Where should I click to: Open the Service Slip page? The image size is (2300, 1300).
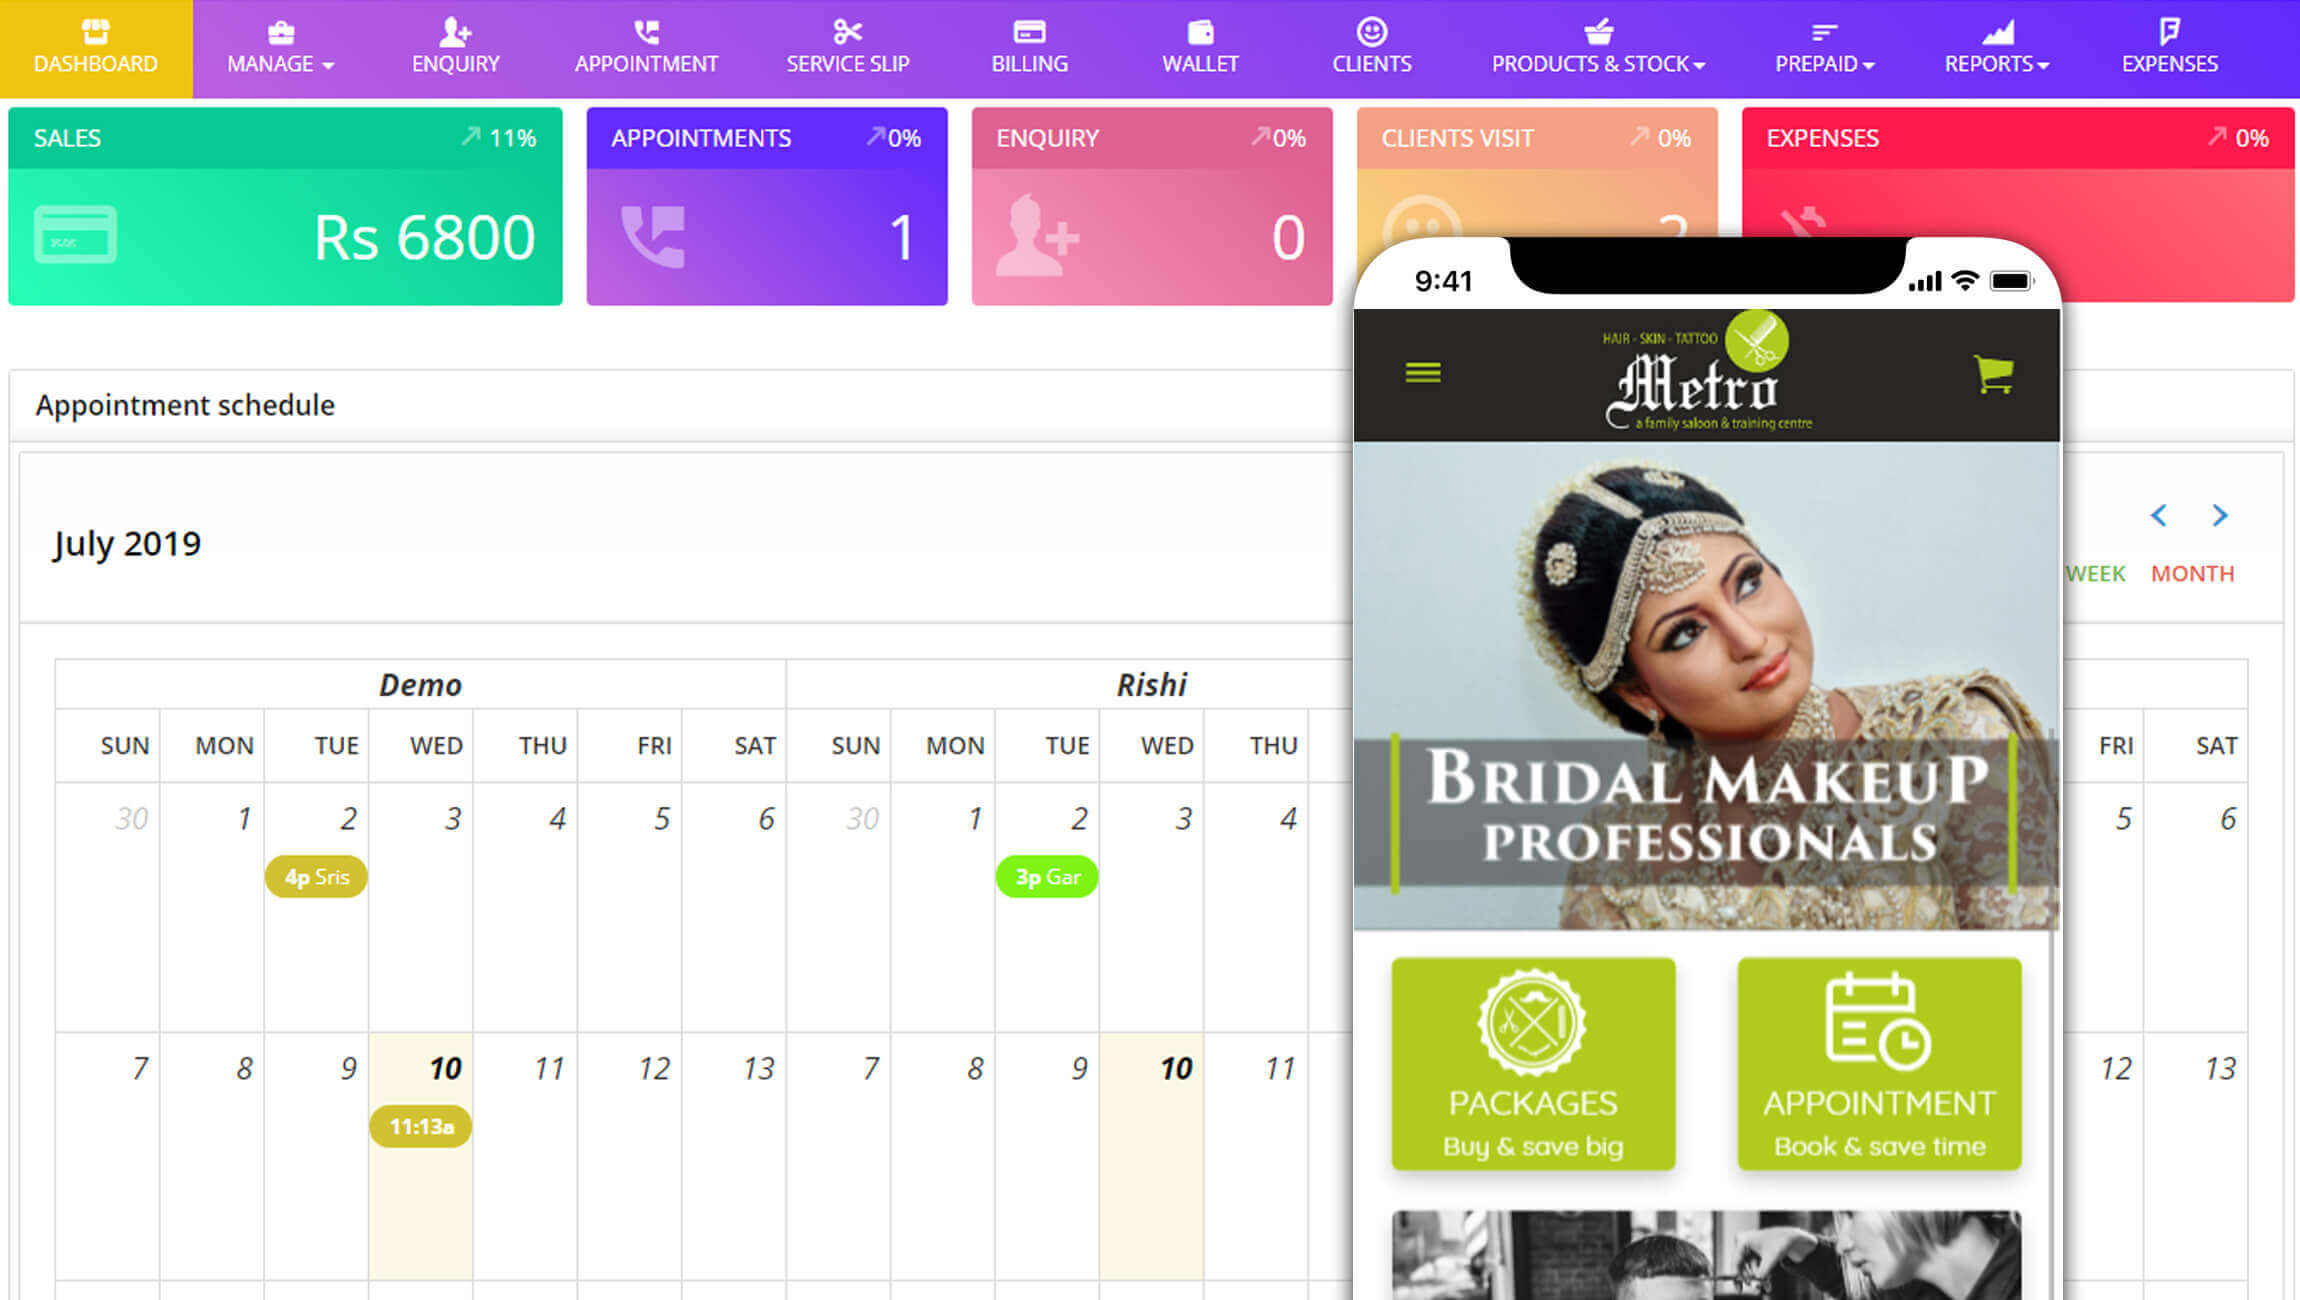[x=847, y=48]
